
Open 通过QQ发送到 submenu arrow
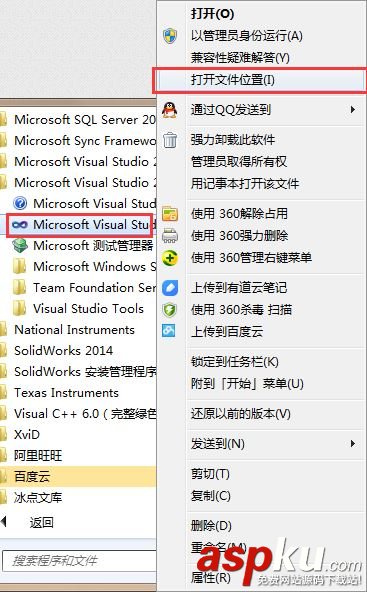pos(353,110)
